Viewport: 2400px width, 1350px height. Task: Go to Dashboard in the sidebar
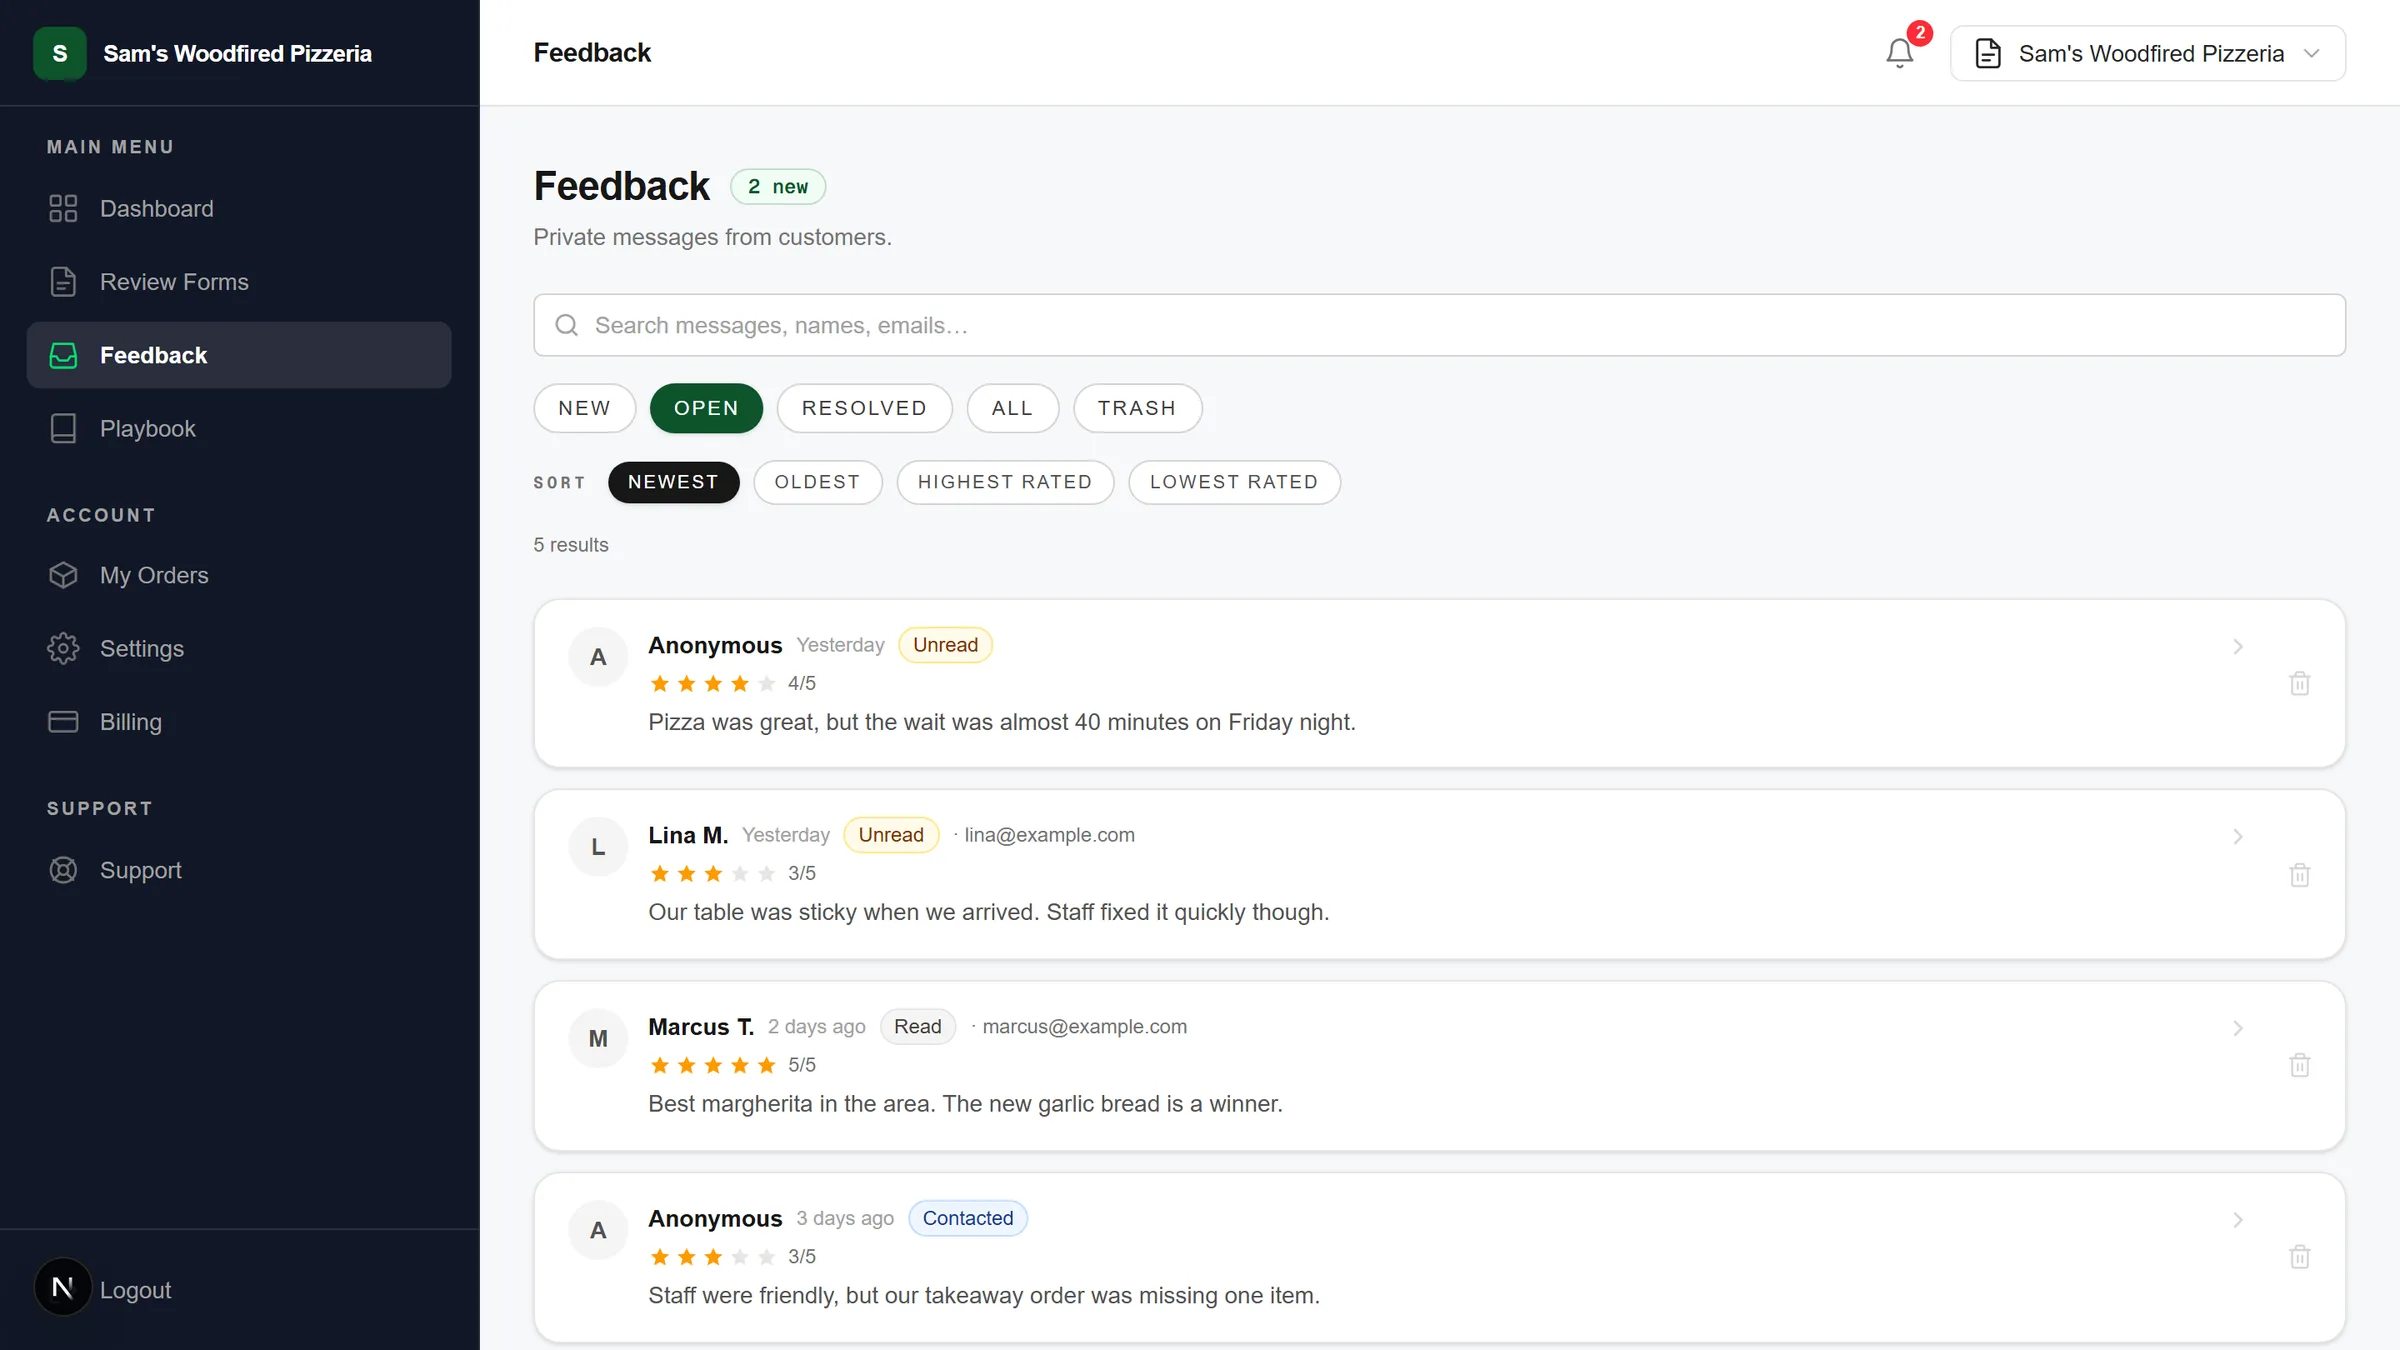[239, 208]
